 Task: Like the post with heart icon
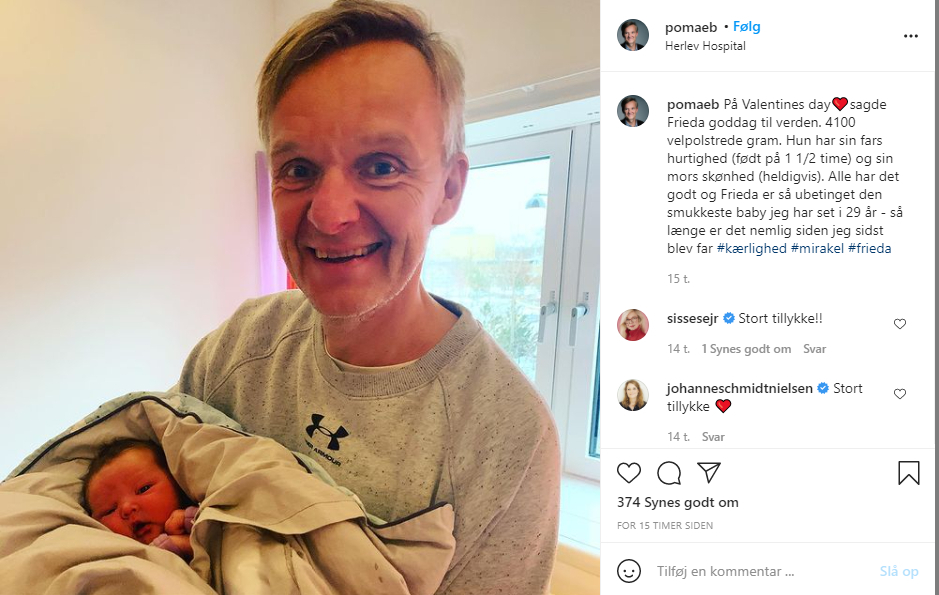coord(629,473)
